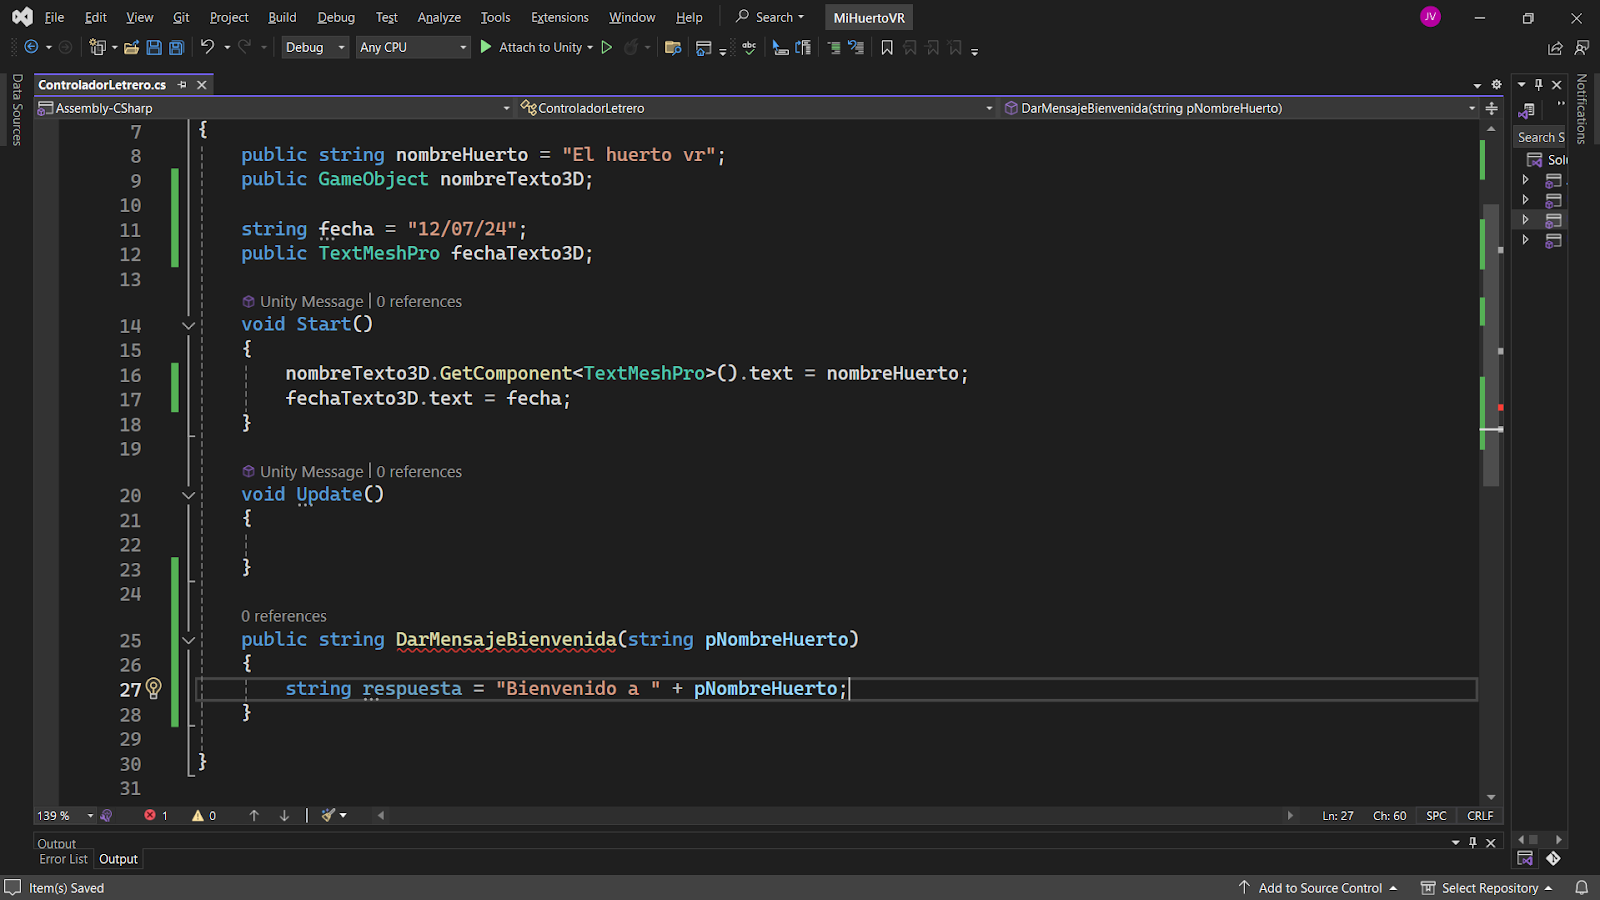Toggle pin on ControladorLetrero.cs tab
Screen dimensions: 1600x900
(182, 85)
